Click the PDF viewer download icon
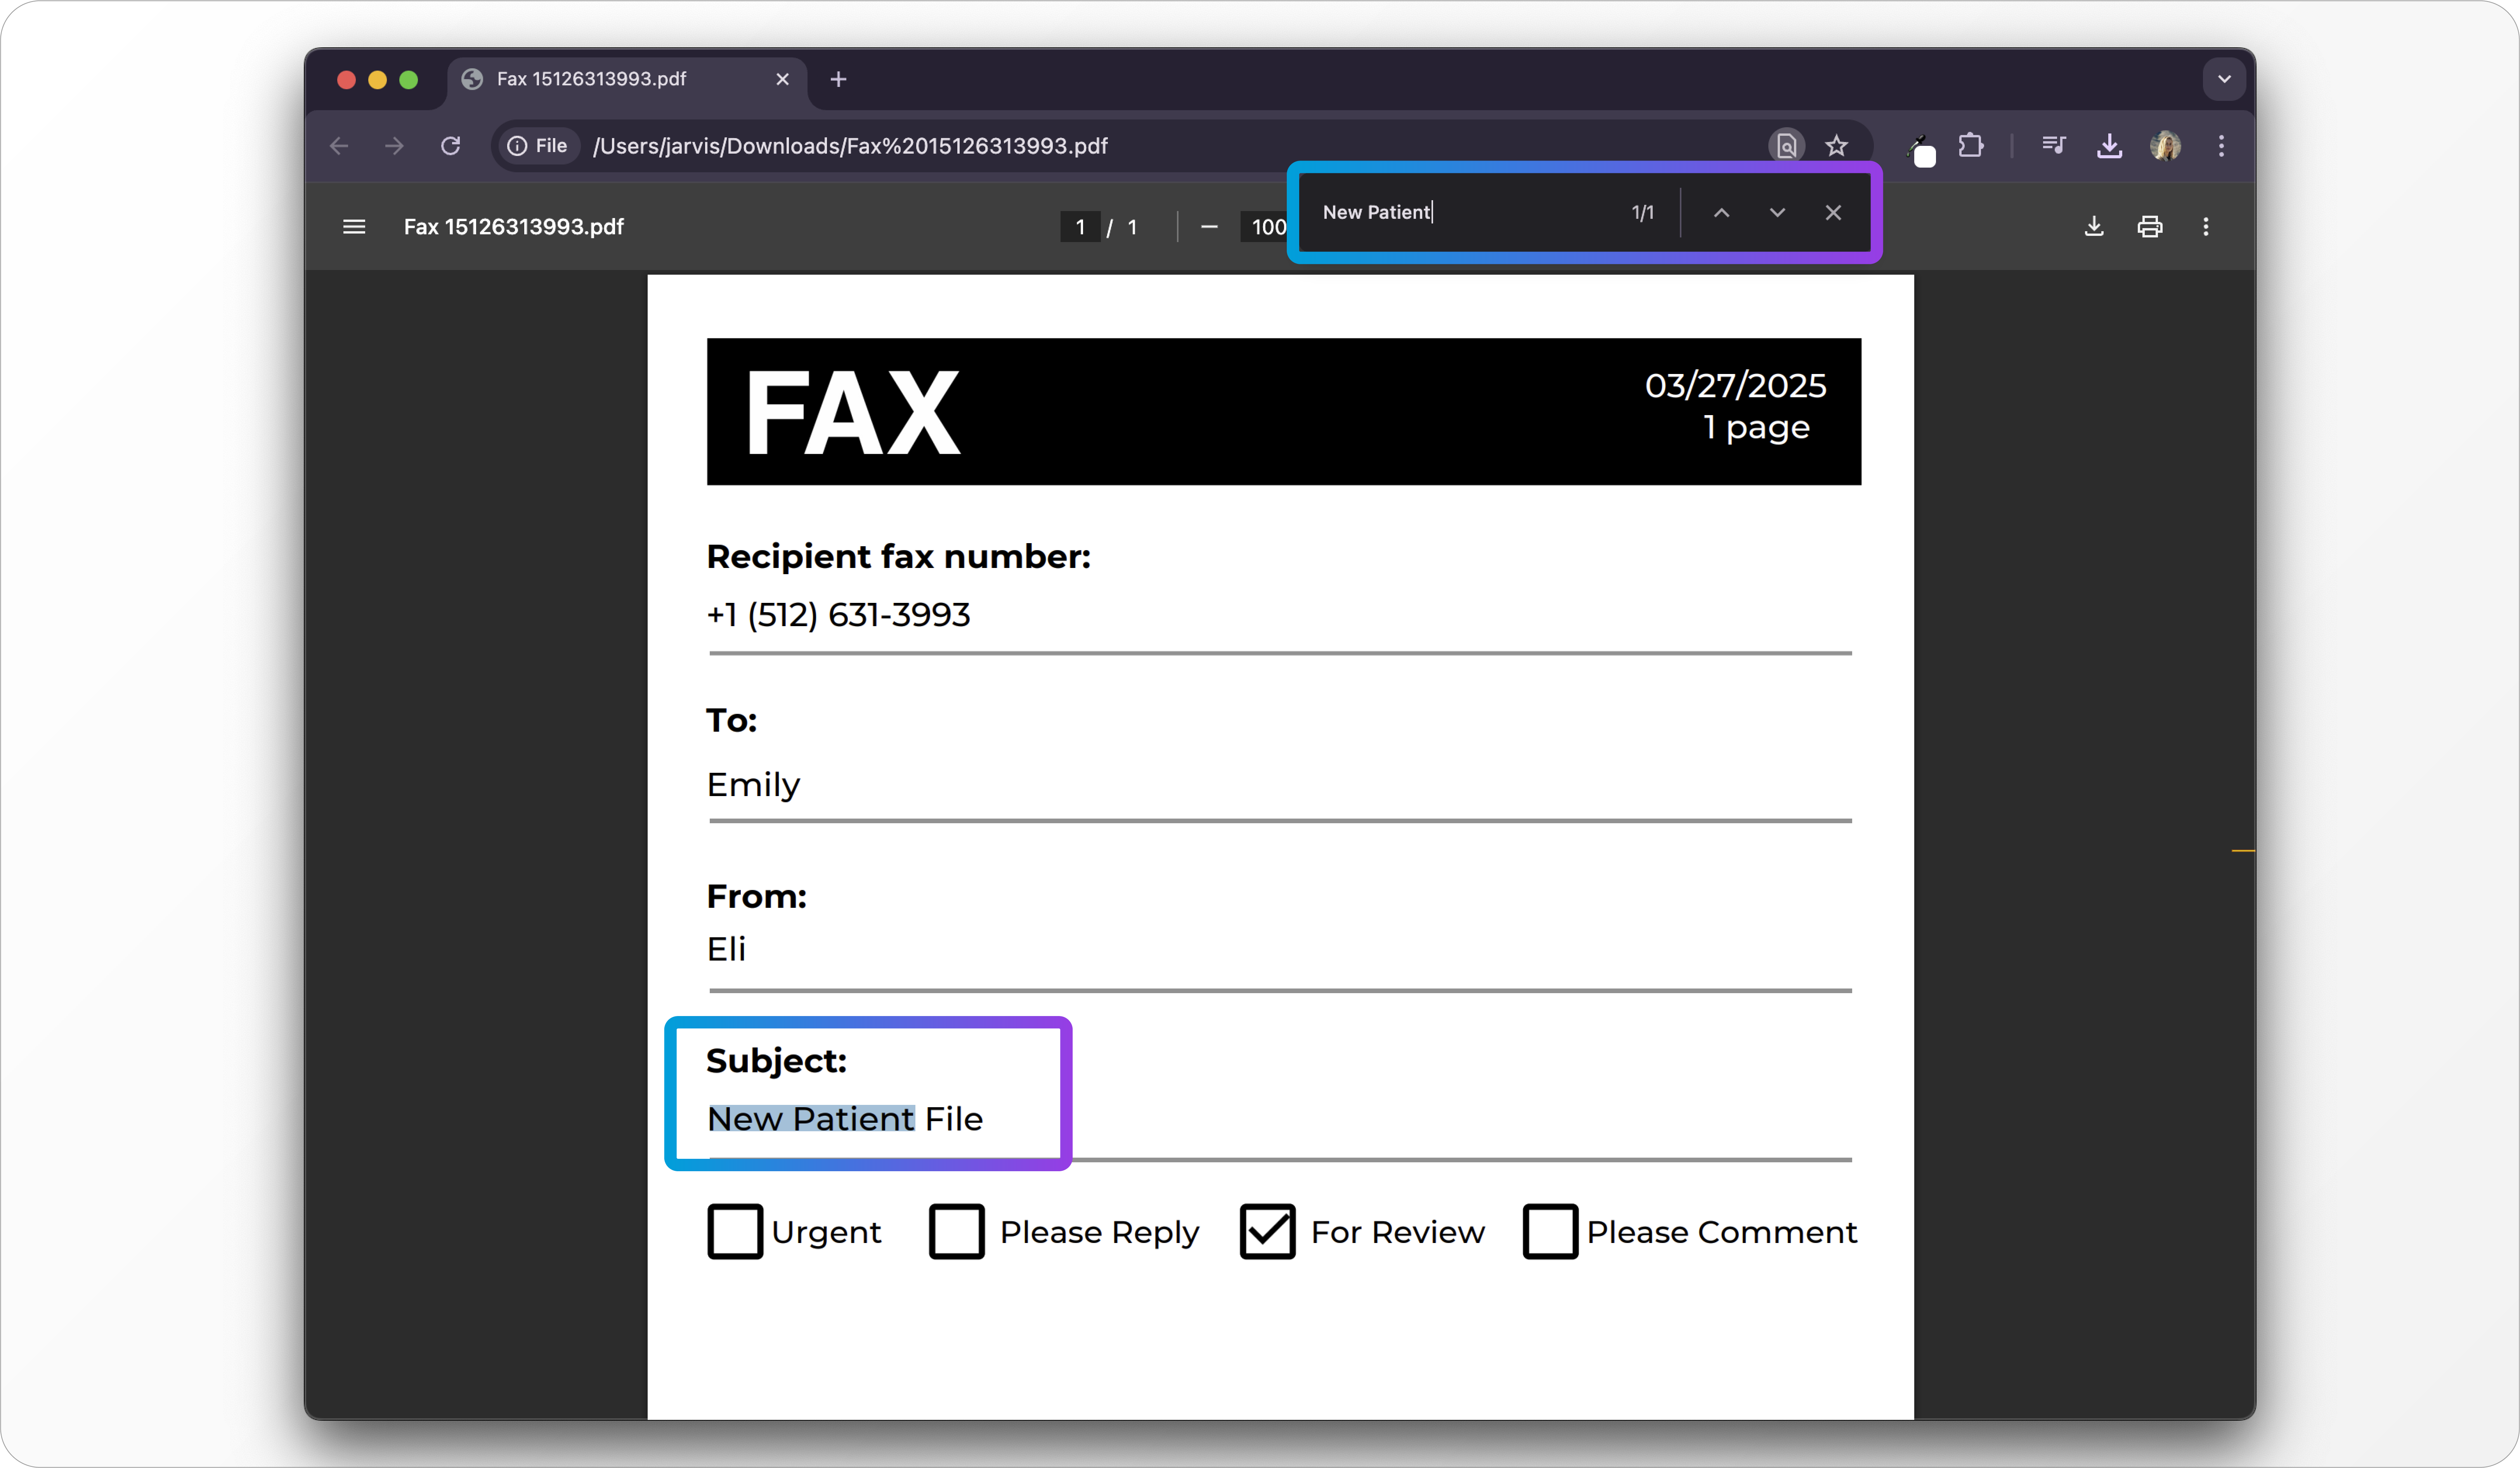Screen dimensions: 2520x1468 2093,227
